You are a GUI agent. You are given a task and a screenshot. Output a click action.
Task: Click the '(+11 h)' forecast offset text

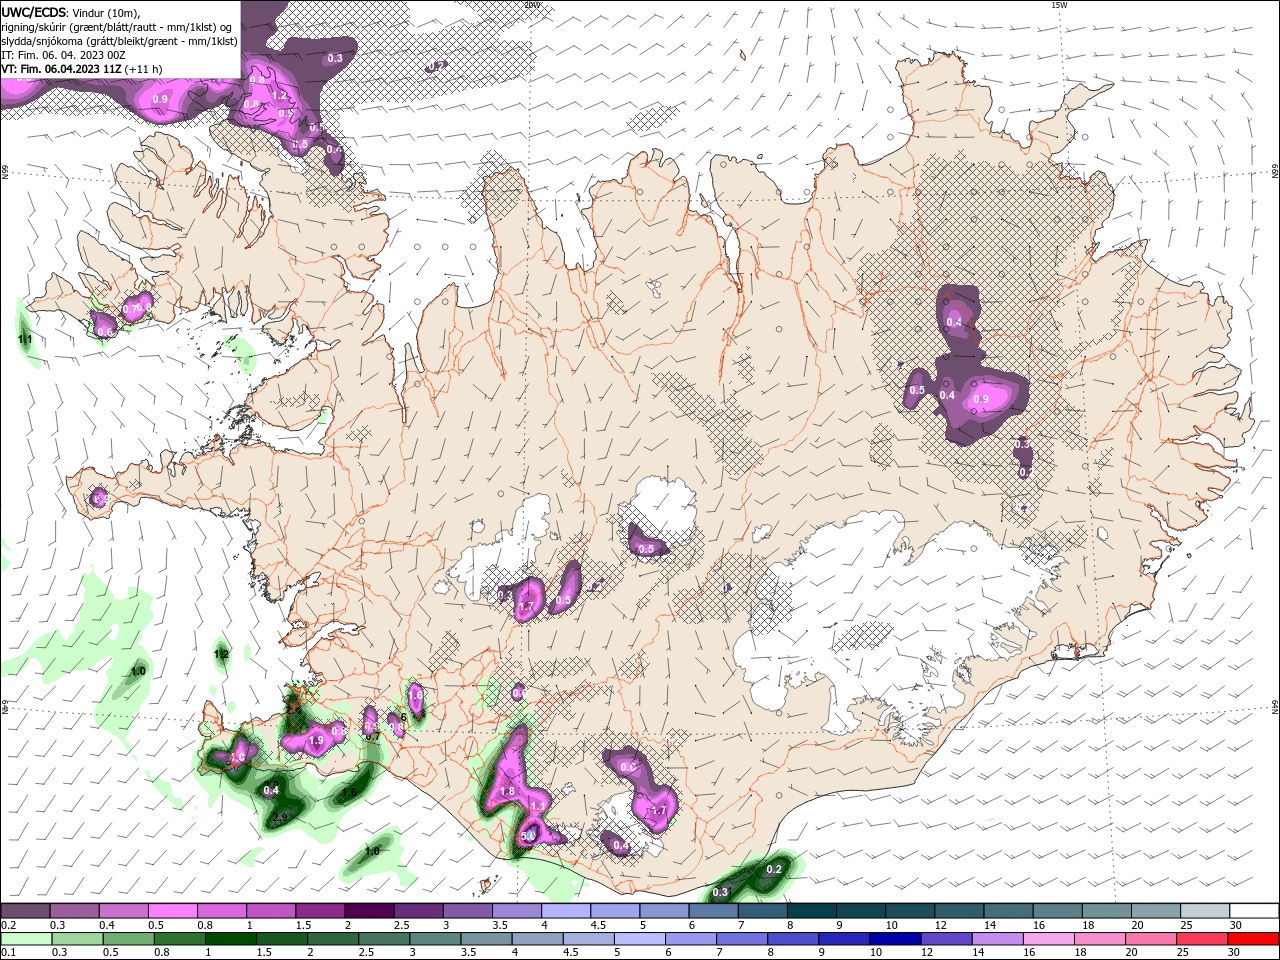[145, 69]
